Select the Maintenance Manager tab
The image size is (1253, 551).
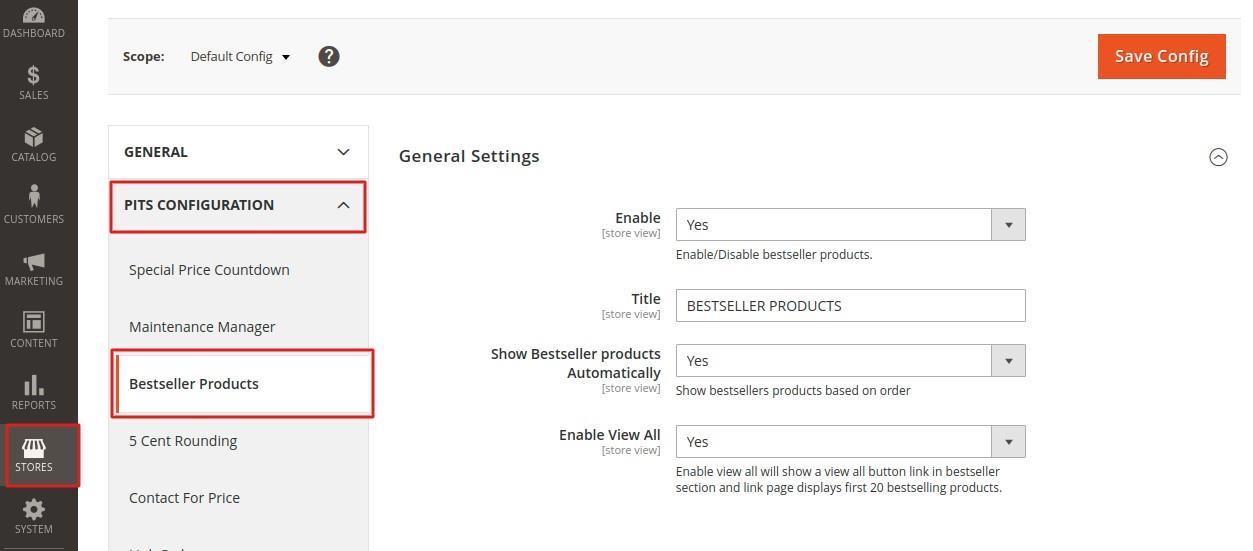tap(202, 327)
